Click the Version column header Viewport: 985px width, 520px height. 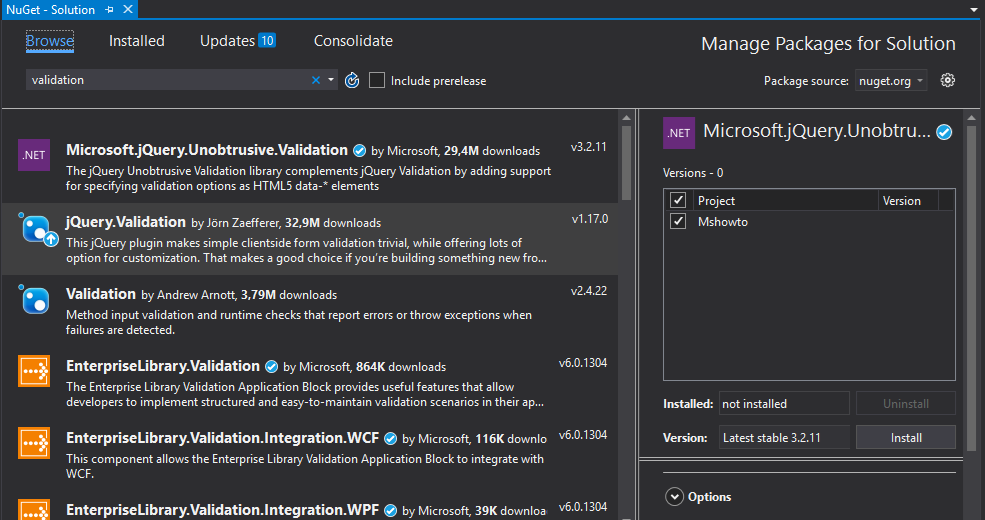(908, 200)
